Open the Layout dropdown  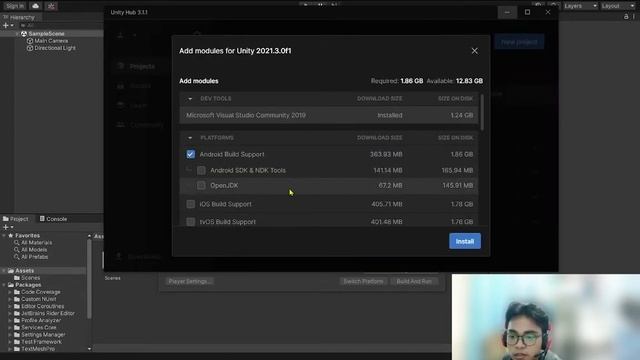618,6
